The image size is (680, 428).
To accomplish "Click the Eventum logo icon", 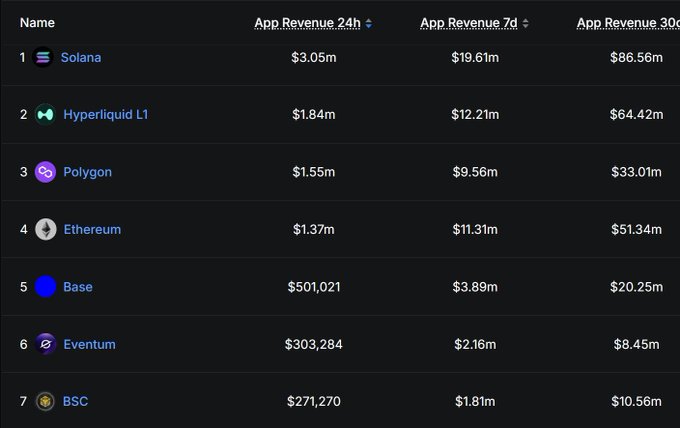I will pyautogui.click(x=45, y=344).
